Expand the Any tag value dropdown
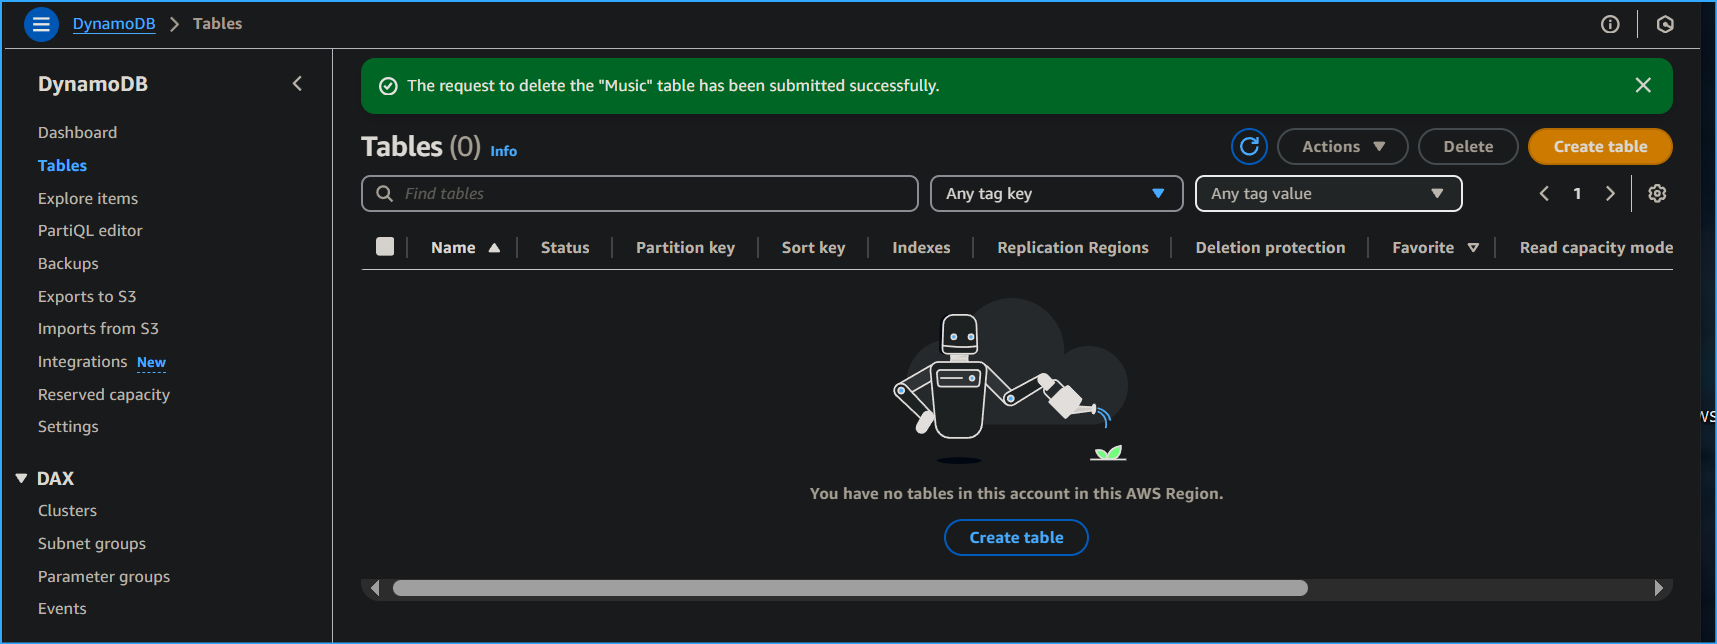This screenshot has height=644, width=1717. coord(1328,194)
